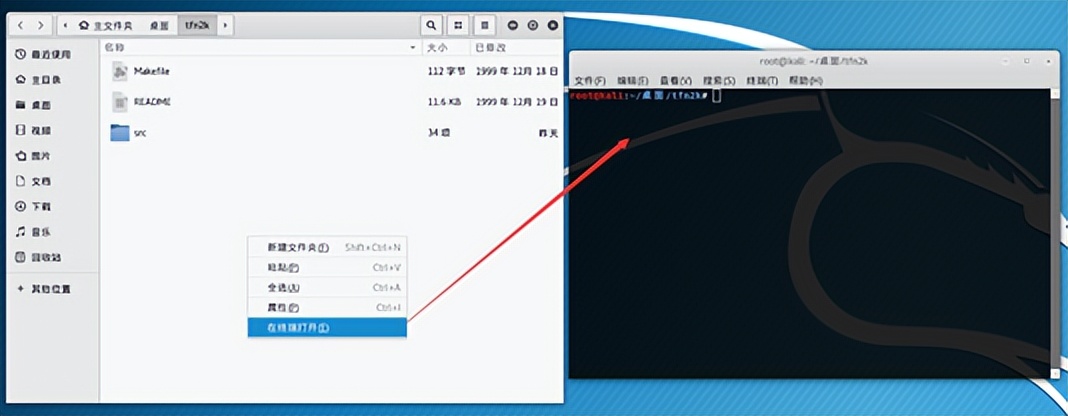Maximize the terminal window

tap(1026, 61)
